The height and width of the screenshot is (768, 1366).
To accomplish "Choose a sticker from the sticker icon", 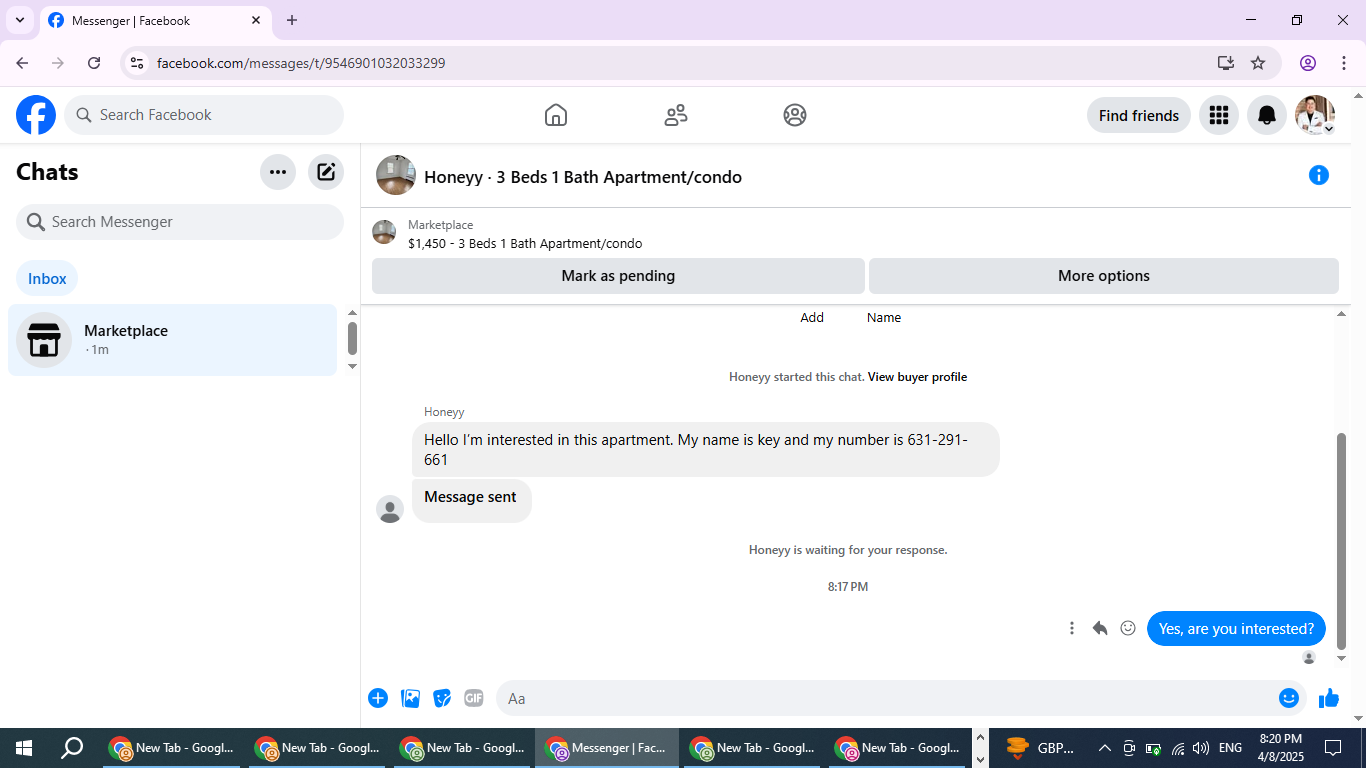I will point(442,698).
